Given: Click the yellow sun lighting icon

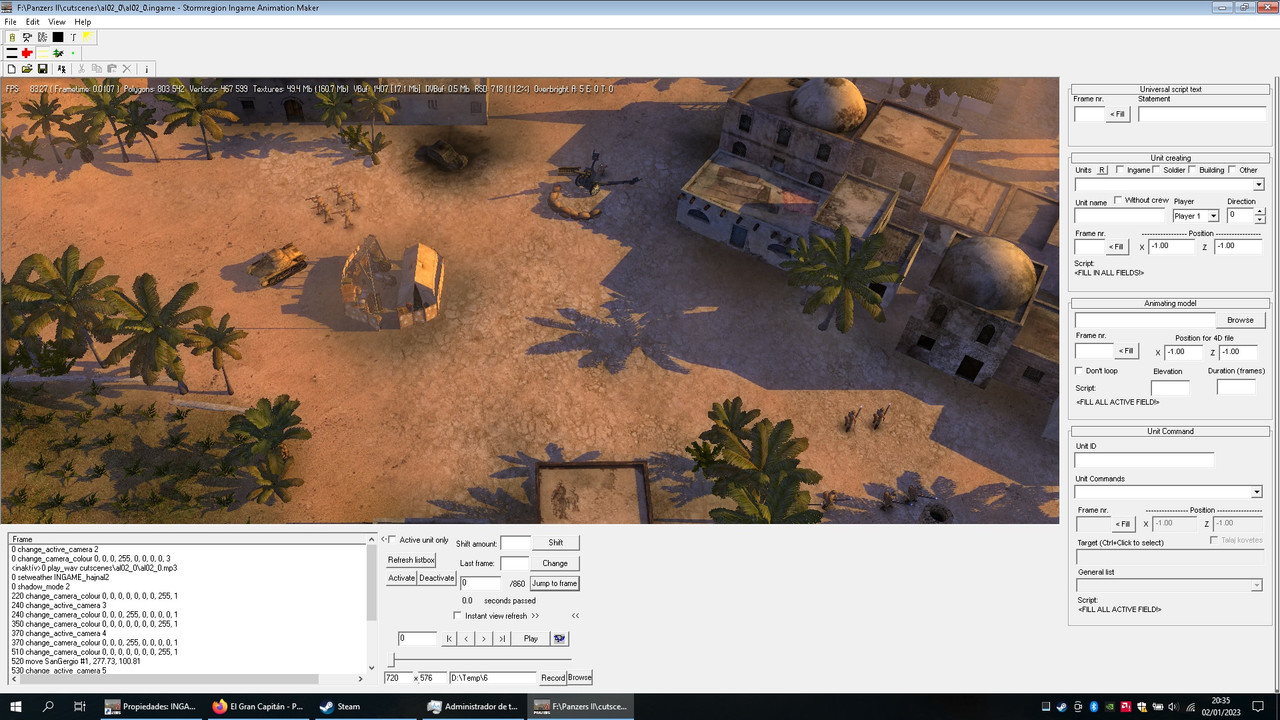Looking at the screenshot, I should click(87, 37).
